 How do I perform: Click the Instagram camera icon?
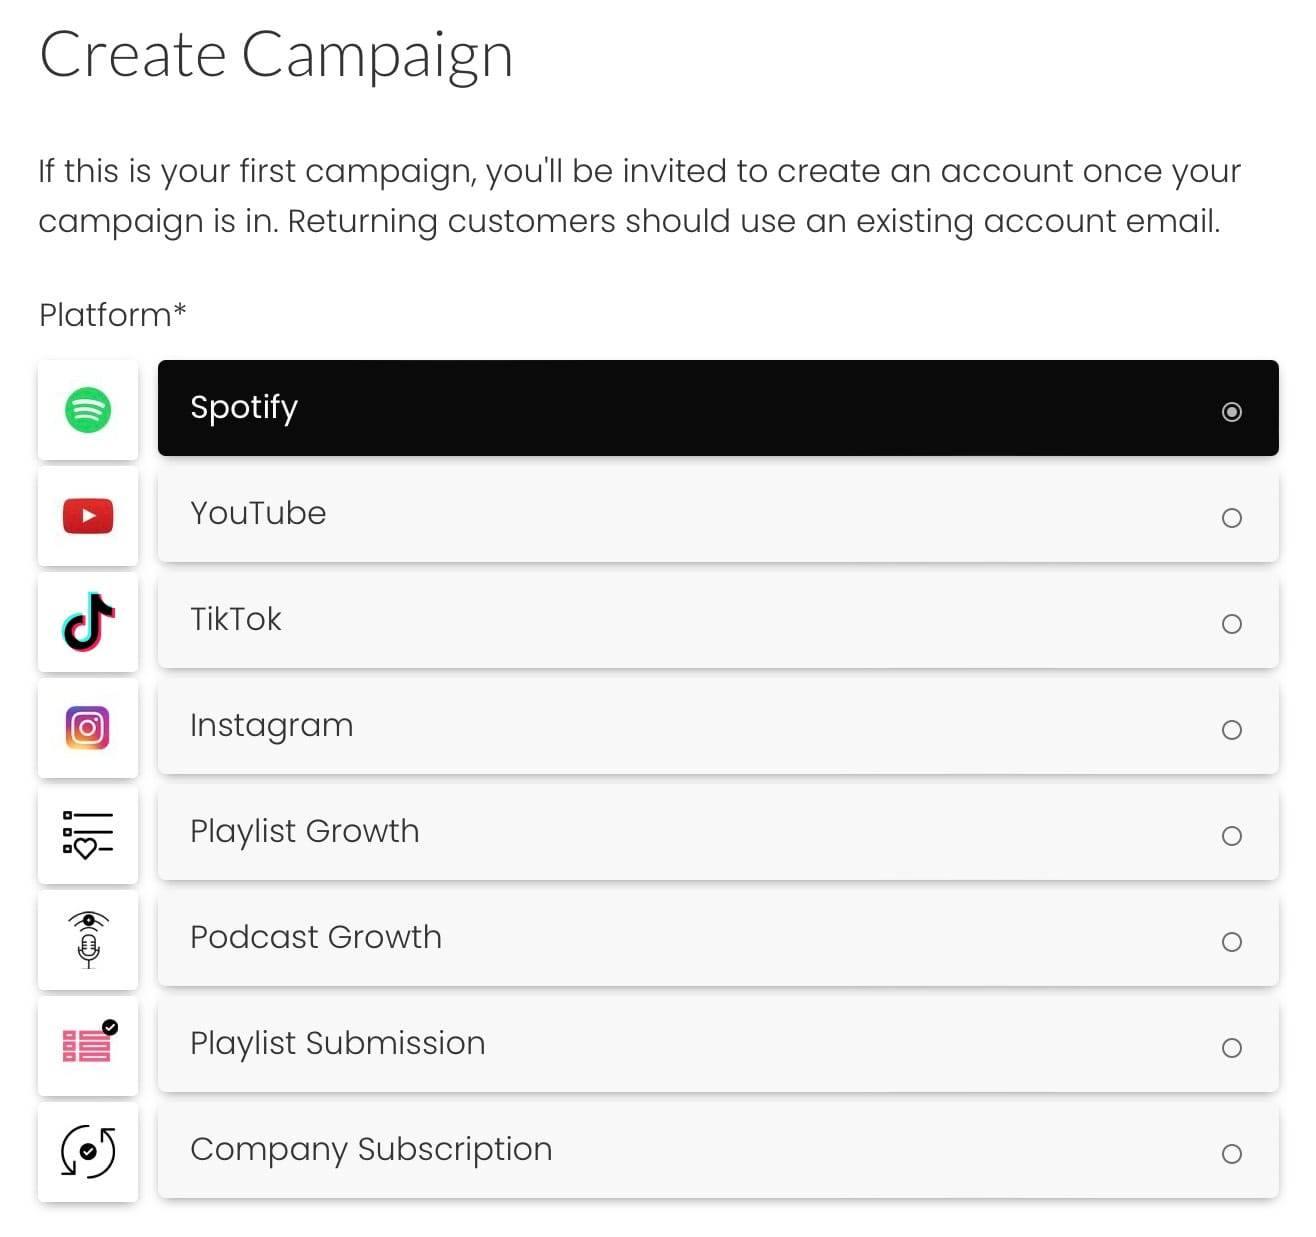(88, 729)
